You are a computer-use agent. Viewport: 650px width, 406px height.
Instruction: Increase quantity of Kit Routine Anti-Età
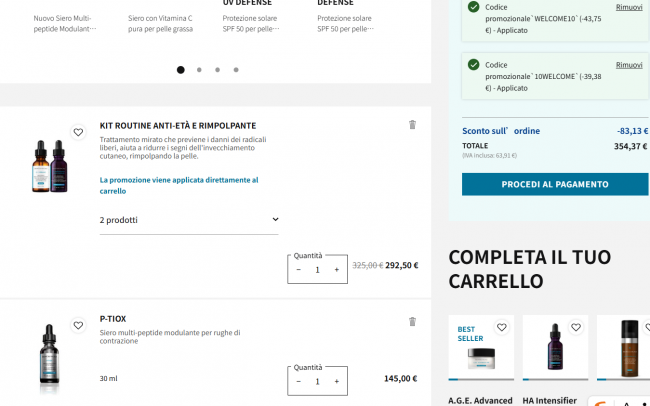336,269
